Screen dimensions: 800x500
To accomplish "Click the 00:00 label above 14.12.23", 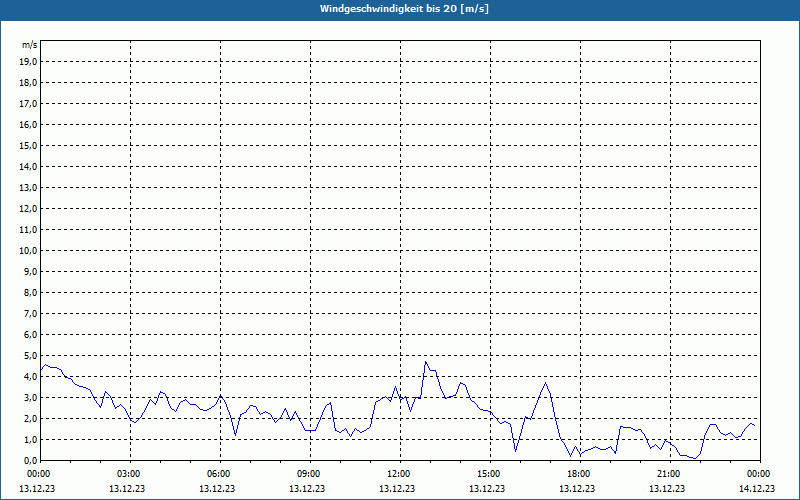I will [760, 474].
